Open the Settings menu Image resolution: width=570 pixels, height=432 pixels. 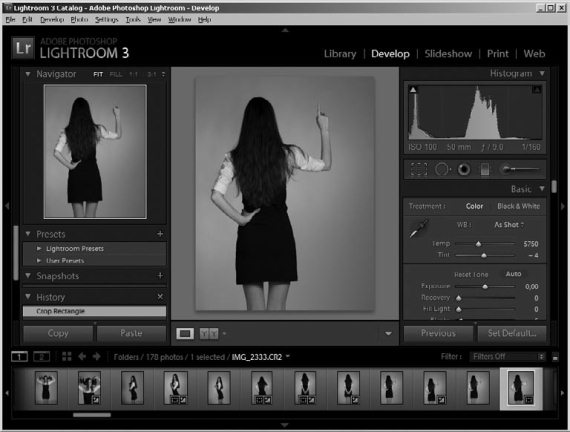pyautogui.click(x=107, y=20)
